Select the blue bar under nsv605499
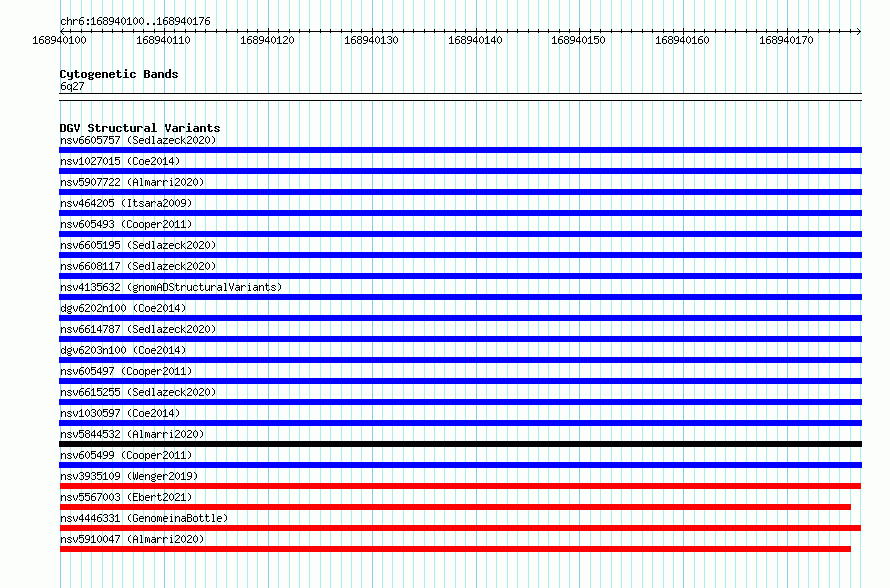Image resolution: width=890 pixels, height=588 pixels. tap(460, 465)
